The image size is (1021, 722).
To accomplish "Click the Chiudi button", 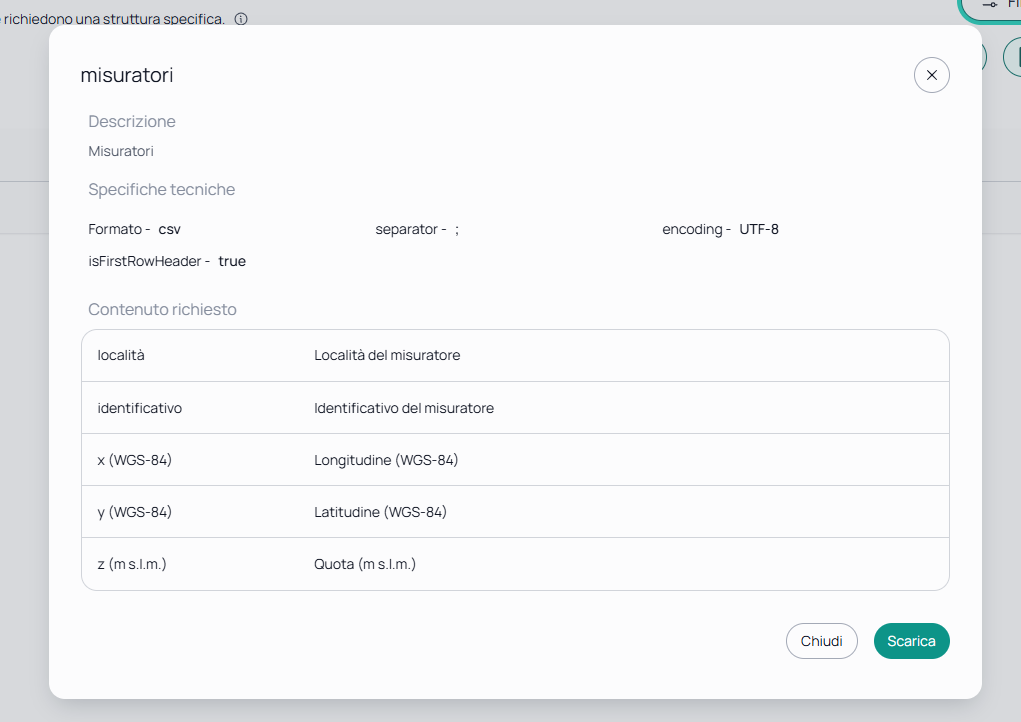I will [821, 641].
